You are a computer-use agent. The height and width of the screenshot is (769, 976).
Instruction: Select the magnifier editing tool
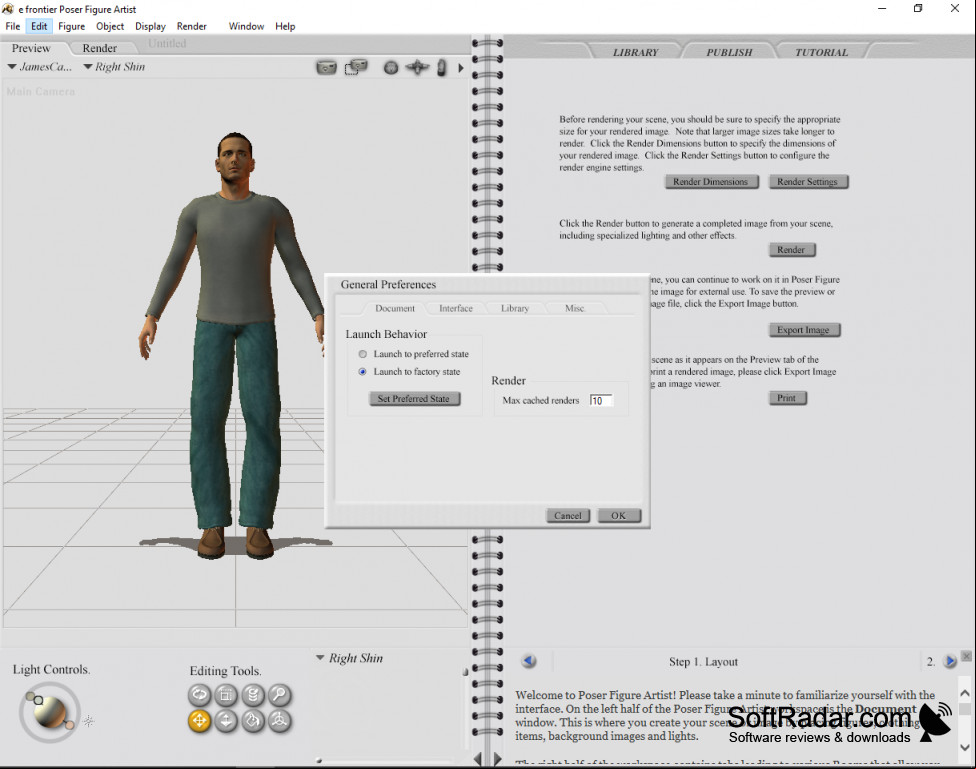pos(279,694)
